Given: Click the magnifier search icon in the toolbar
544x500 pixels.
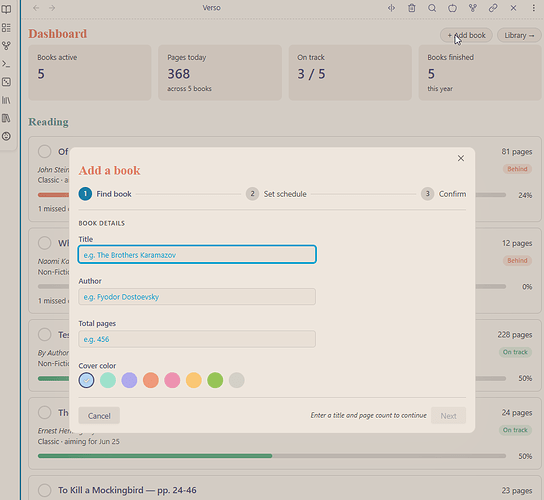Looking at the screenshot, I should click(x=432, y=8).
